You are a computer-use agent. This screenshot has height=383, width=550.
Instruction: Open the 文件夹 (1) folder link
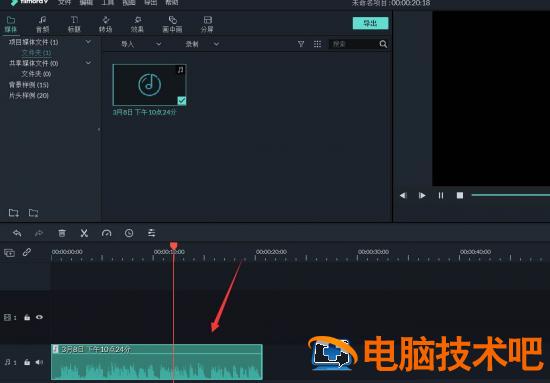pos(36,53)
